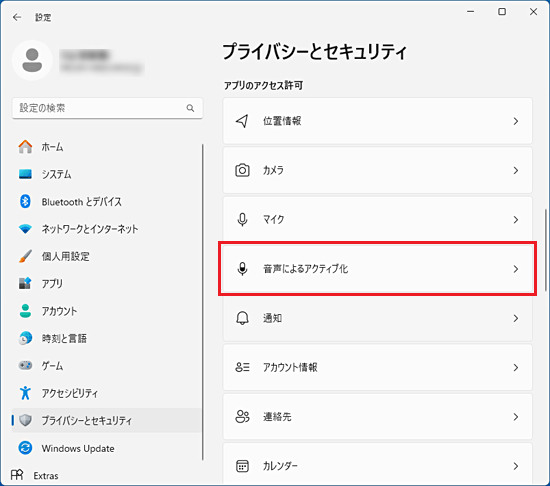Click the アカウント情報 label
This screenshot has height=486, width=550.
(290, 367)
